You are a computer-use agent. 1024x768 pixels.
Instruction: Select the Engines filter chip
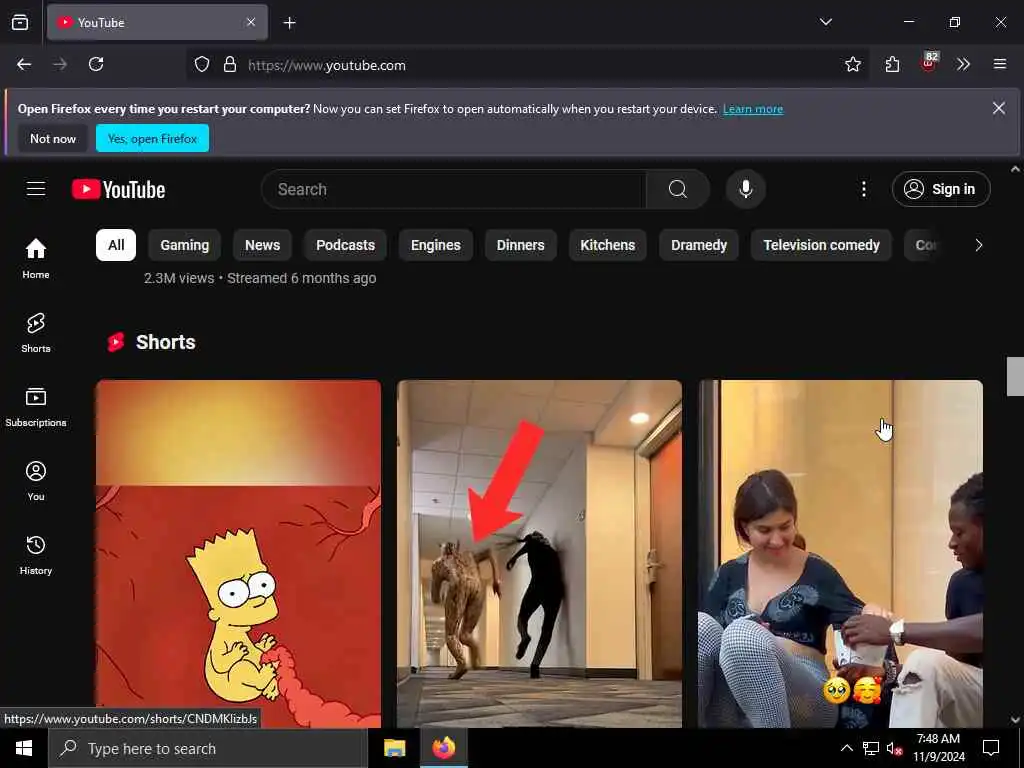(x=436, y=245)
